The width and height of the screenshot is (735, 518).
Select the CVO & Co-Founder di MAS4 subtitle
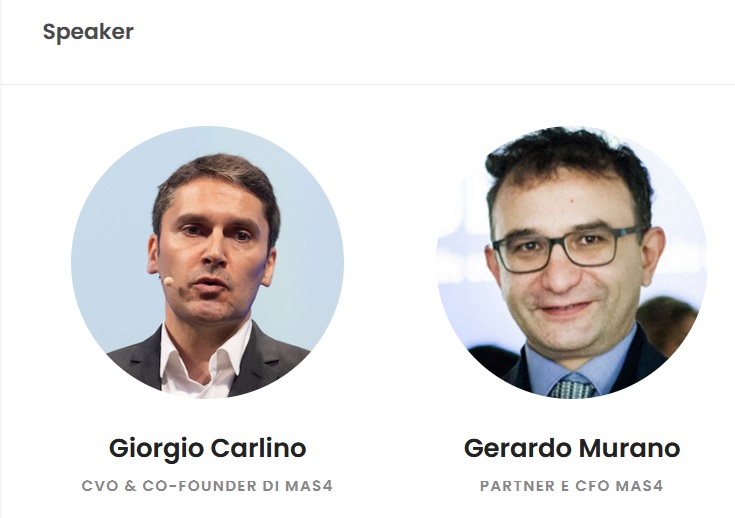[207, 486]
